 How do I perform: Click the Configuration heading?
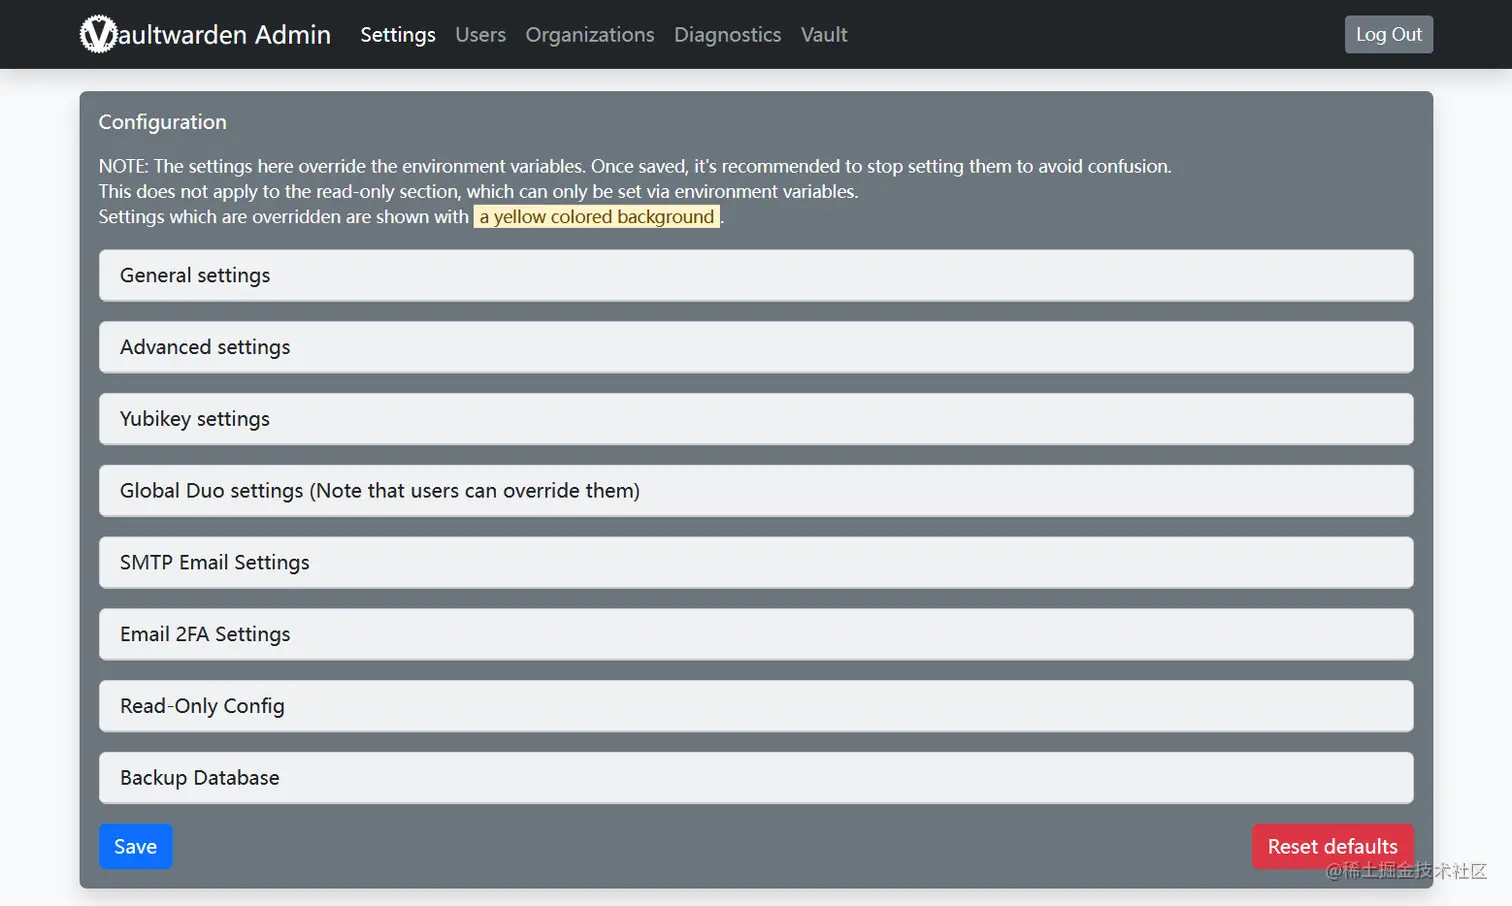(163, 122)
